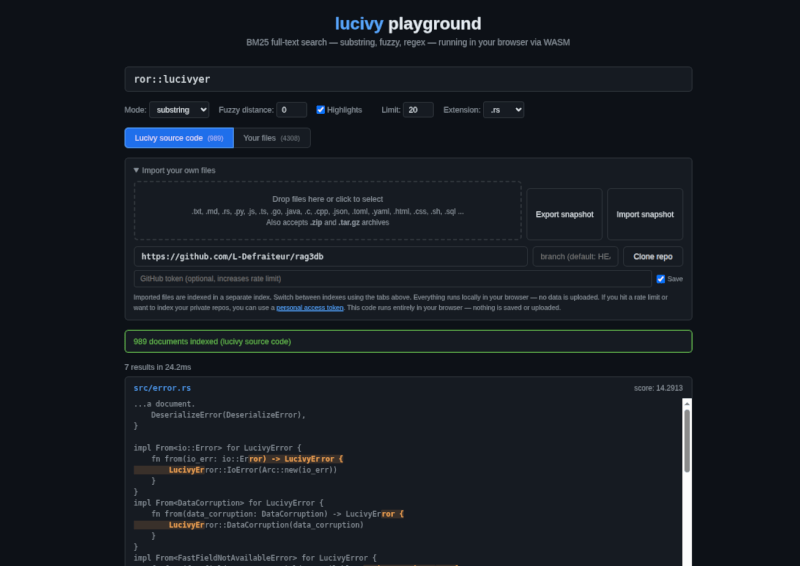Click the search query field containing ror::lucivyer
The height and width of the screenshot is (566, 800).
tap(408, 79)
